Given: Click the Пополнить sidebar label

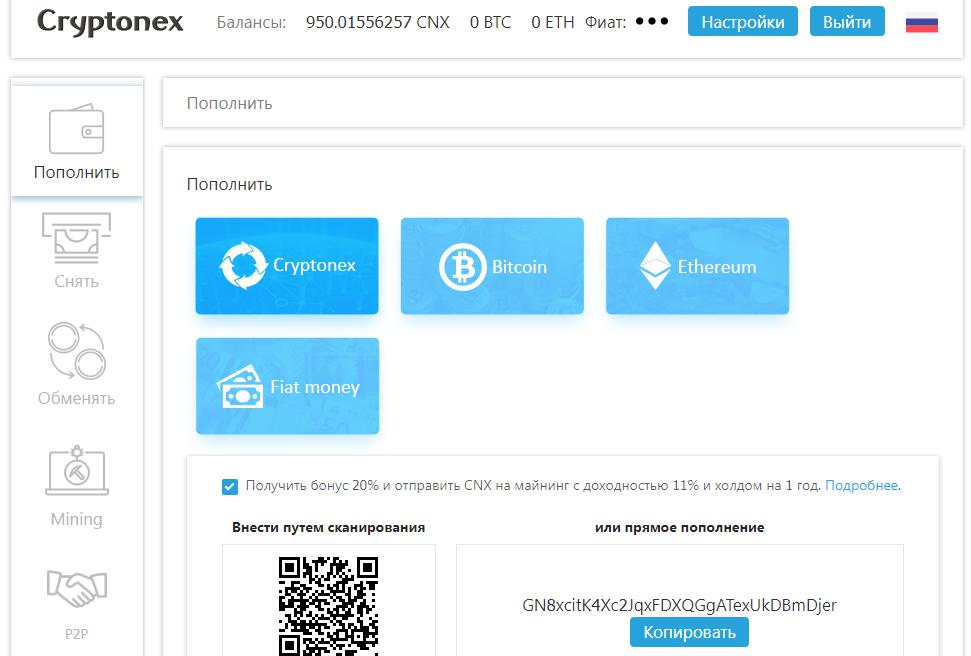Looking at the screenshot, I should pyautogui.click(x=77, y=172).
